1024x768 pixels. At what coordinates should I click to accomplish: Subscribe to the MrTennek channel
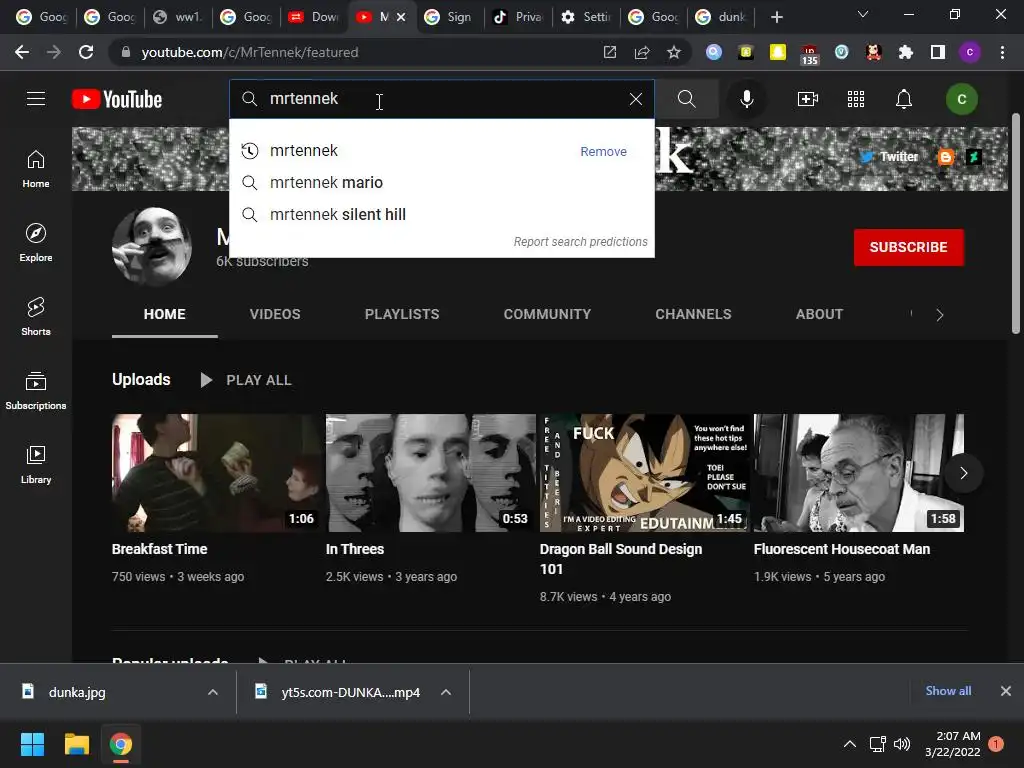[x=908, y=247]
